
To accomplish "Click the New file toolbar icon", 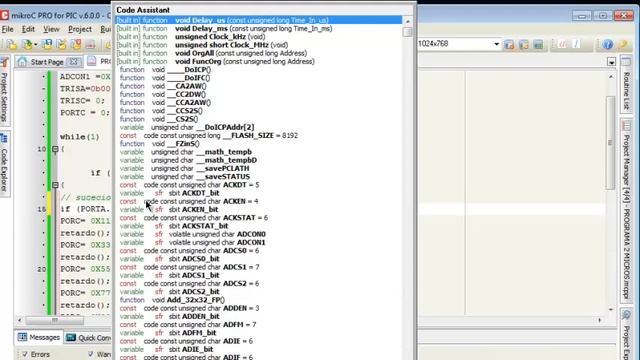I will point(12,44).
